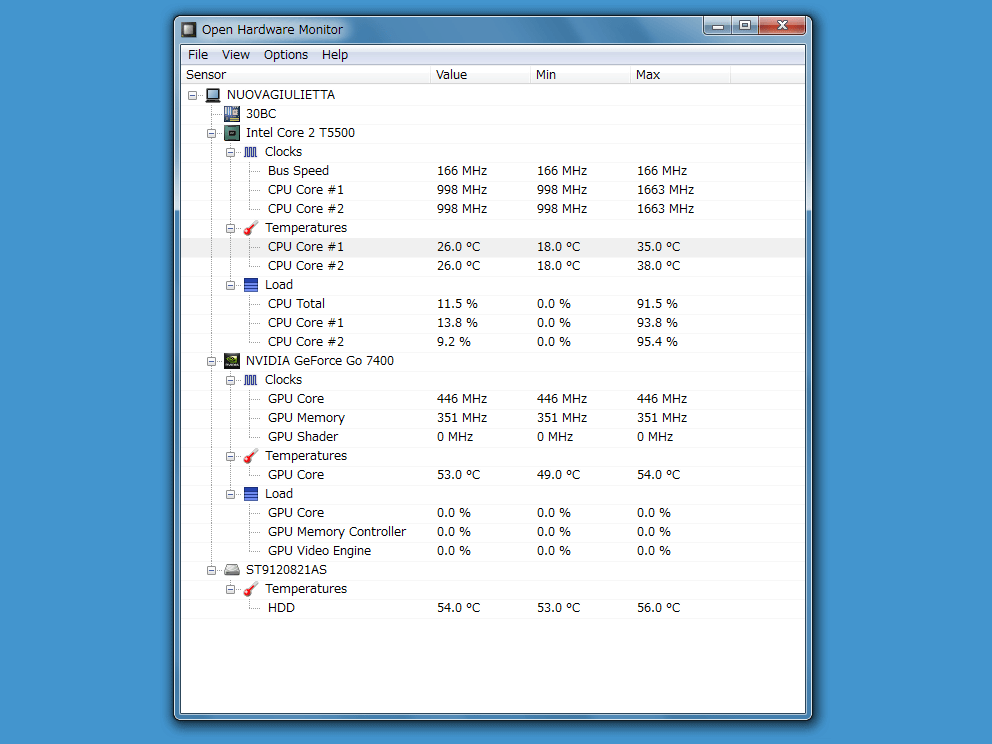
Task: Select the GPU Memory clock row
Action: (x=493, y=418)
